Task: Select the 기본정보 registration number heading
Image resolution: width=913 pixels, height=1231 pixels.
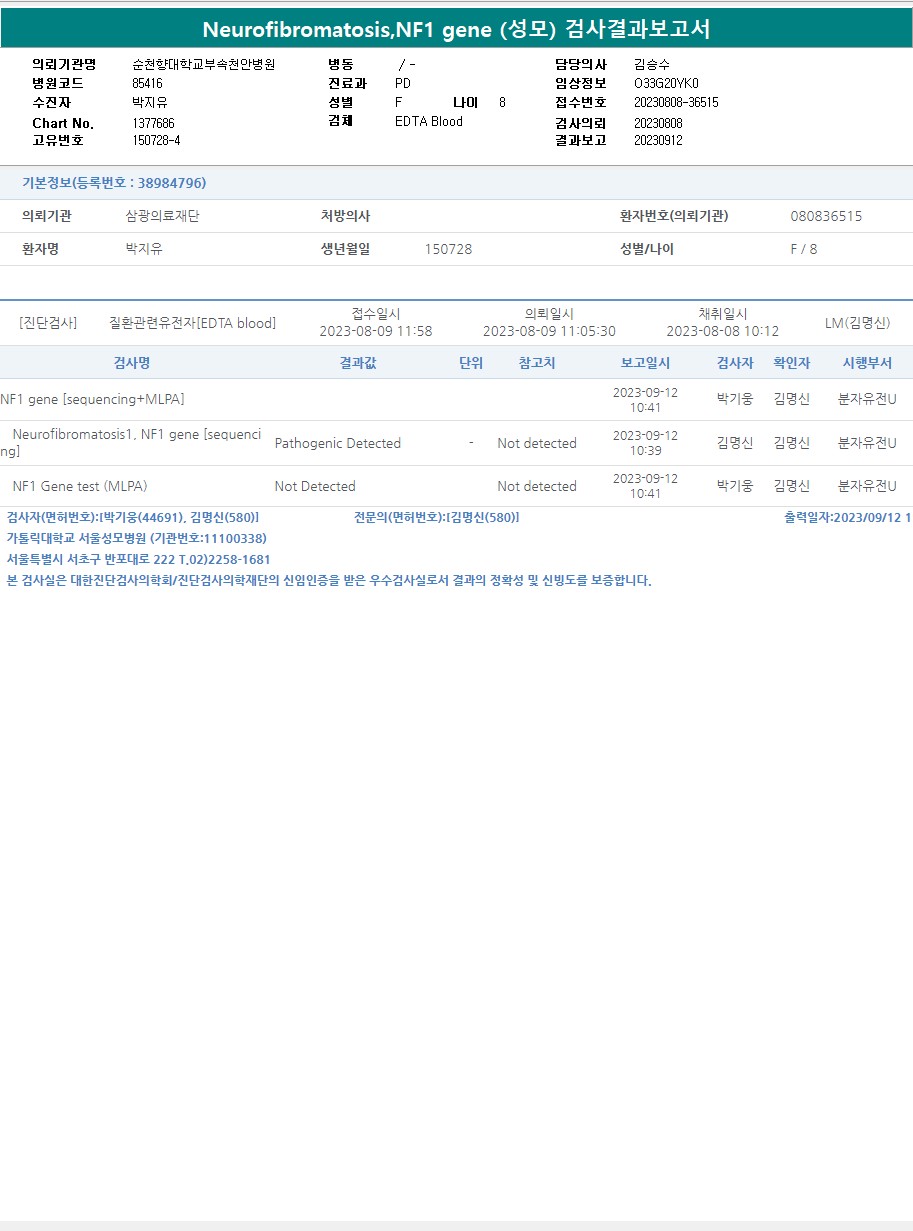Action: (114, 183)
